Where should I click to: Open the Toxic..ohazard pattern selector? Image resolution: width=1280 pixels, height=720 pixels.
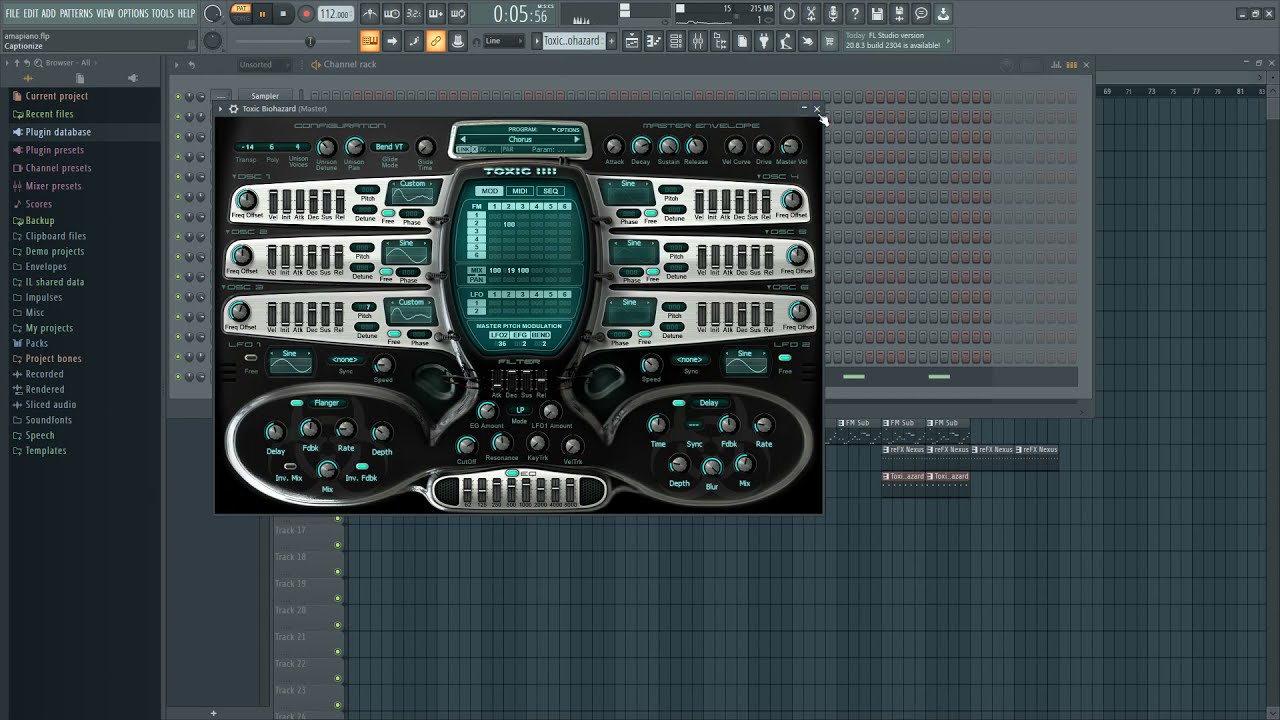(x=572, y=41)
